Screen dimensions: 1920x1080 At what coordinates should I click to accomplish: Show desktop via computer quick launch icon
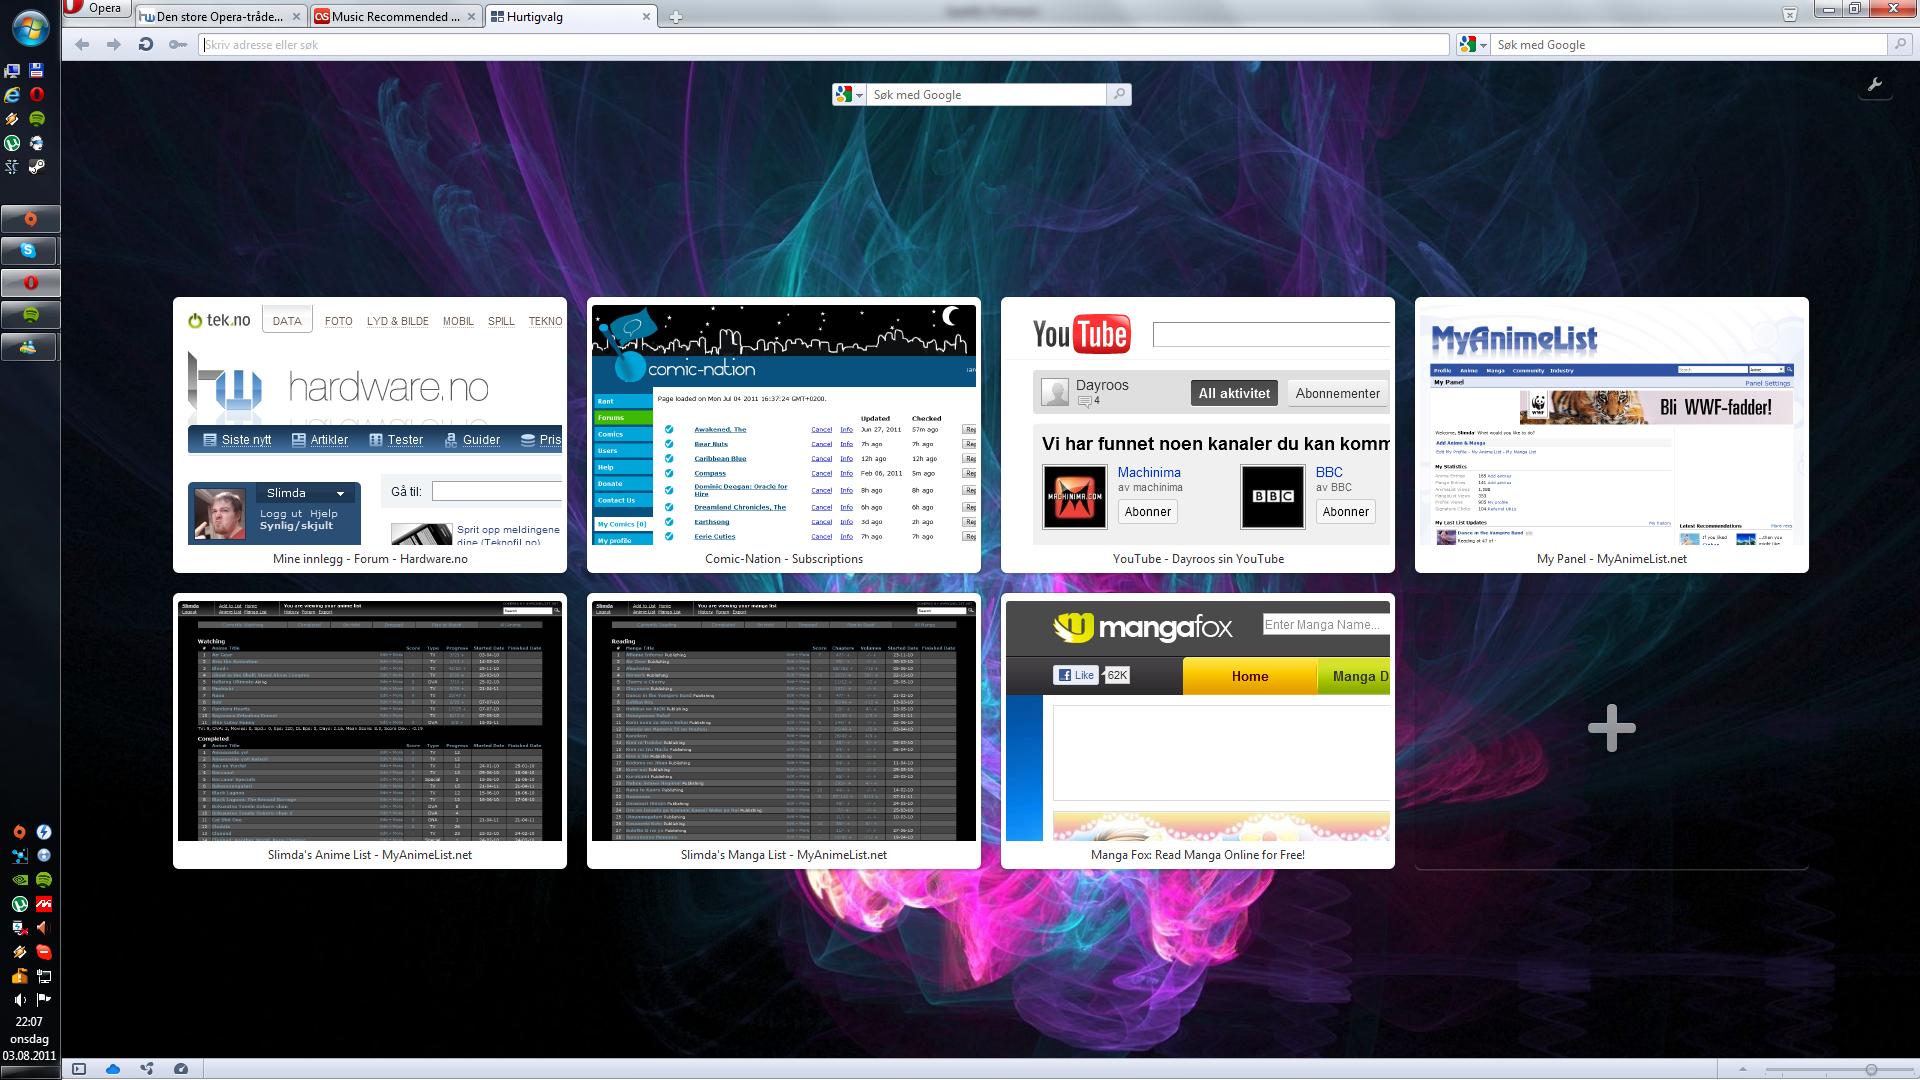click(12, 71)
